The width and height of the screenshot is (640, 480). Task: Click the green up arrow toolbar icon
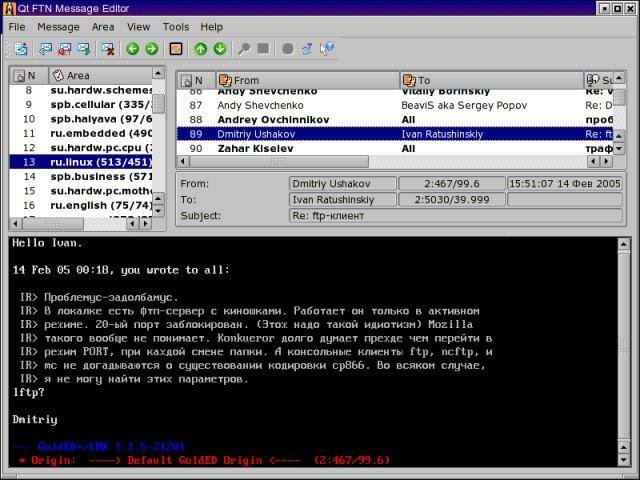[x=200, y=49]
